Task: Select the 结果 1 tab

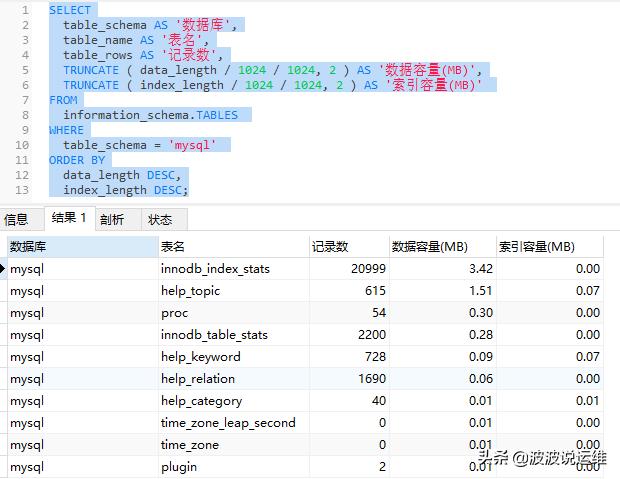Action: tap(69, 218)
